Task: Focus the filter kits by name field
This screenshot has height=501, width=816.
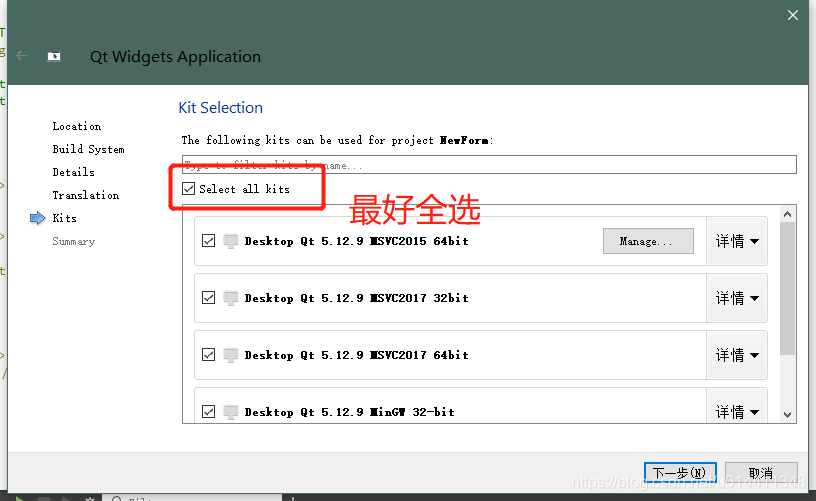Action: 489,165
